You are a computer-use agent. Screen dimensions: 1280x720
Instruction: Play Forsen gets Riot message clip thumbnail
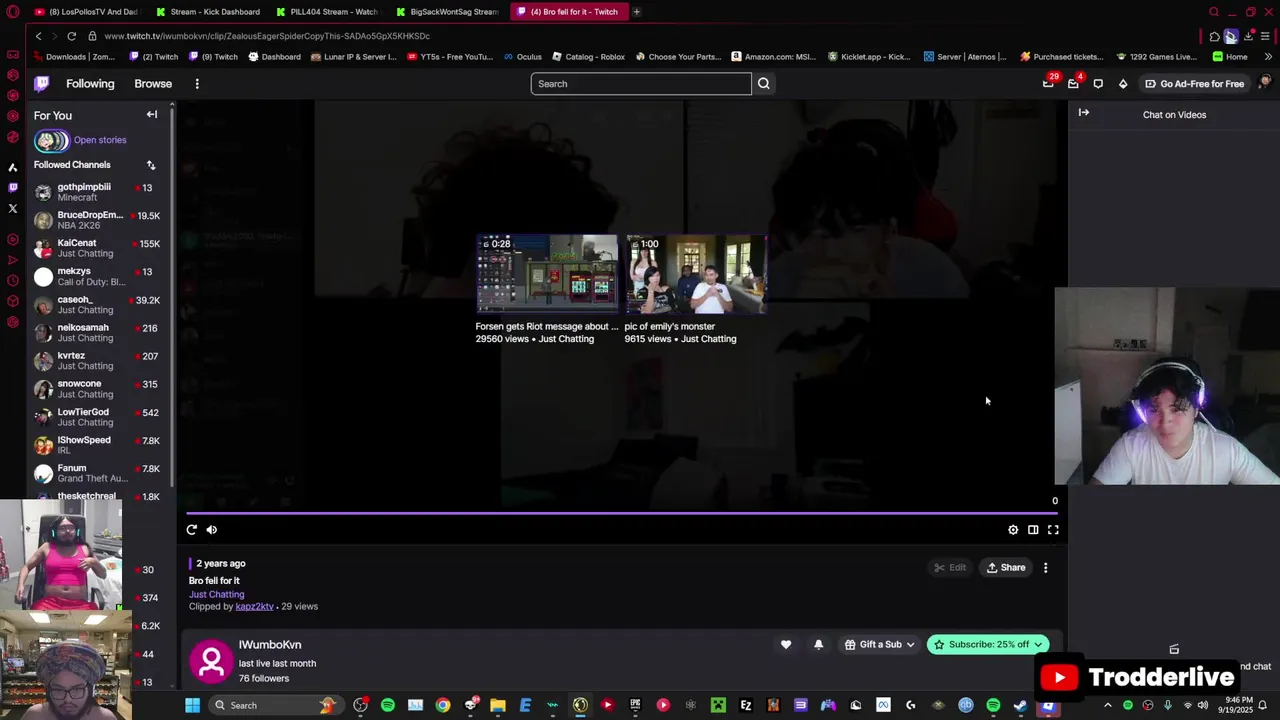547,274
